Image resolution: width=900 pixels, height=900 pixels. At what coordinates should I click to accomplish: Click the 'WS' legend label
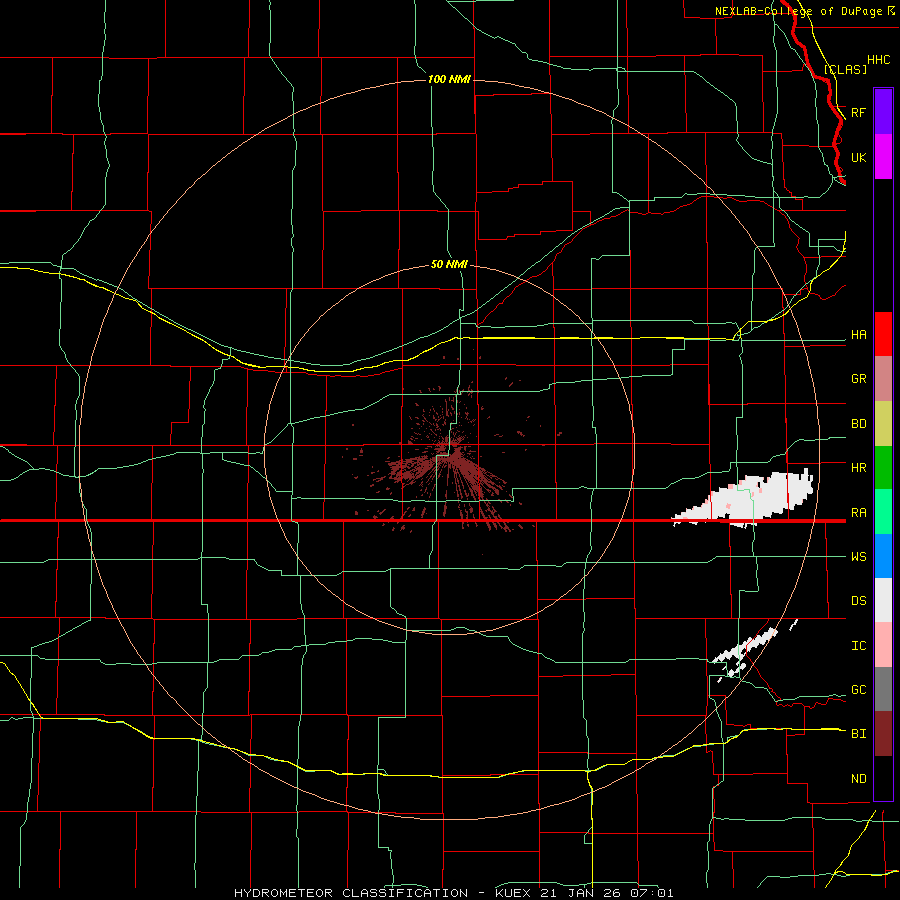pyautogui.click(x=858, y=557)
